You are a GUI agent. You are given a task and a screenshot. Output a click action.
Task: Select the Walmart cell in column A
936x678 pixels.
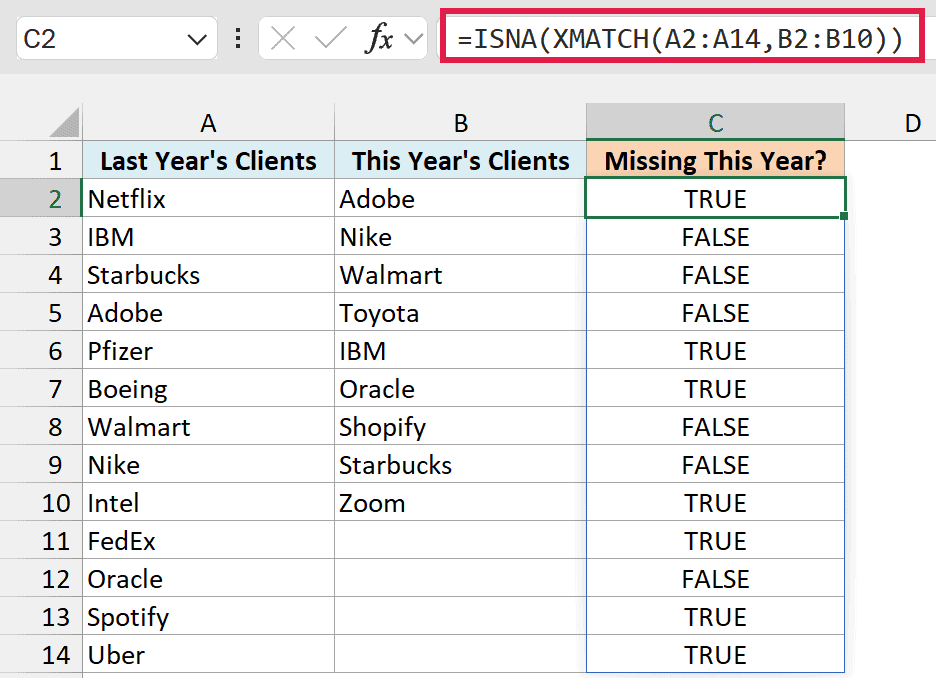pyautogui.click(x=208, y=427)
